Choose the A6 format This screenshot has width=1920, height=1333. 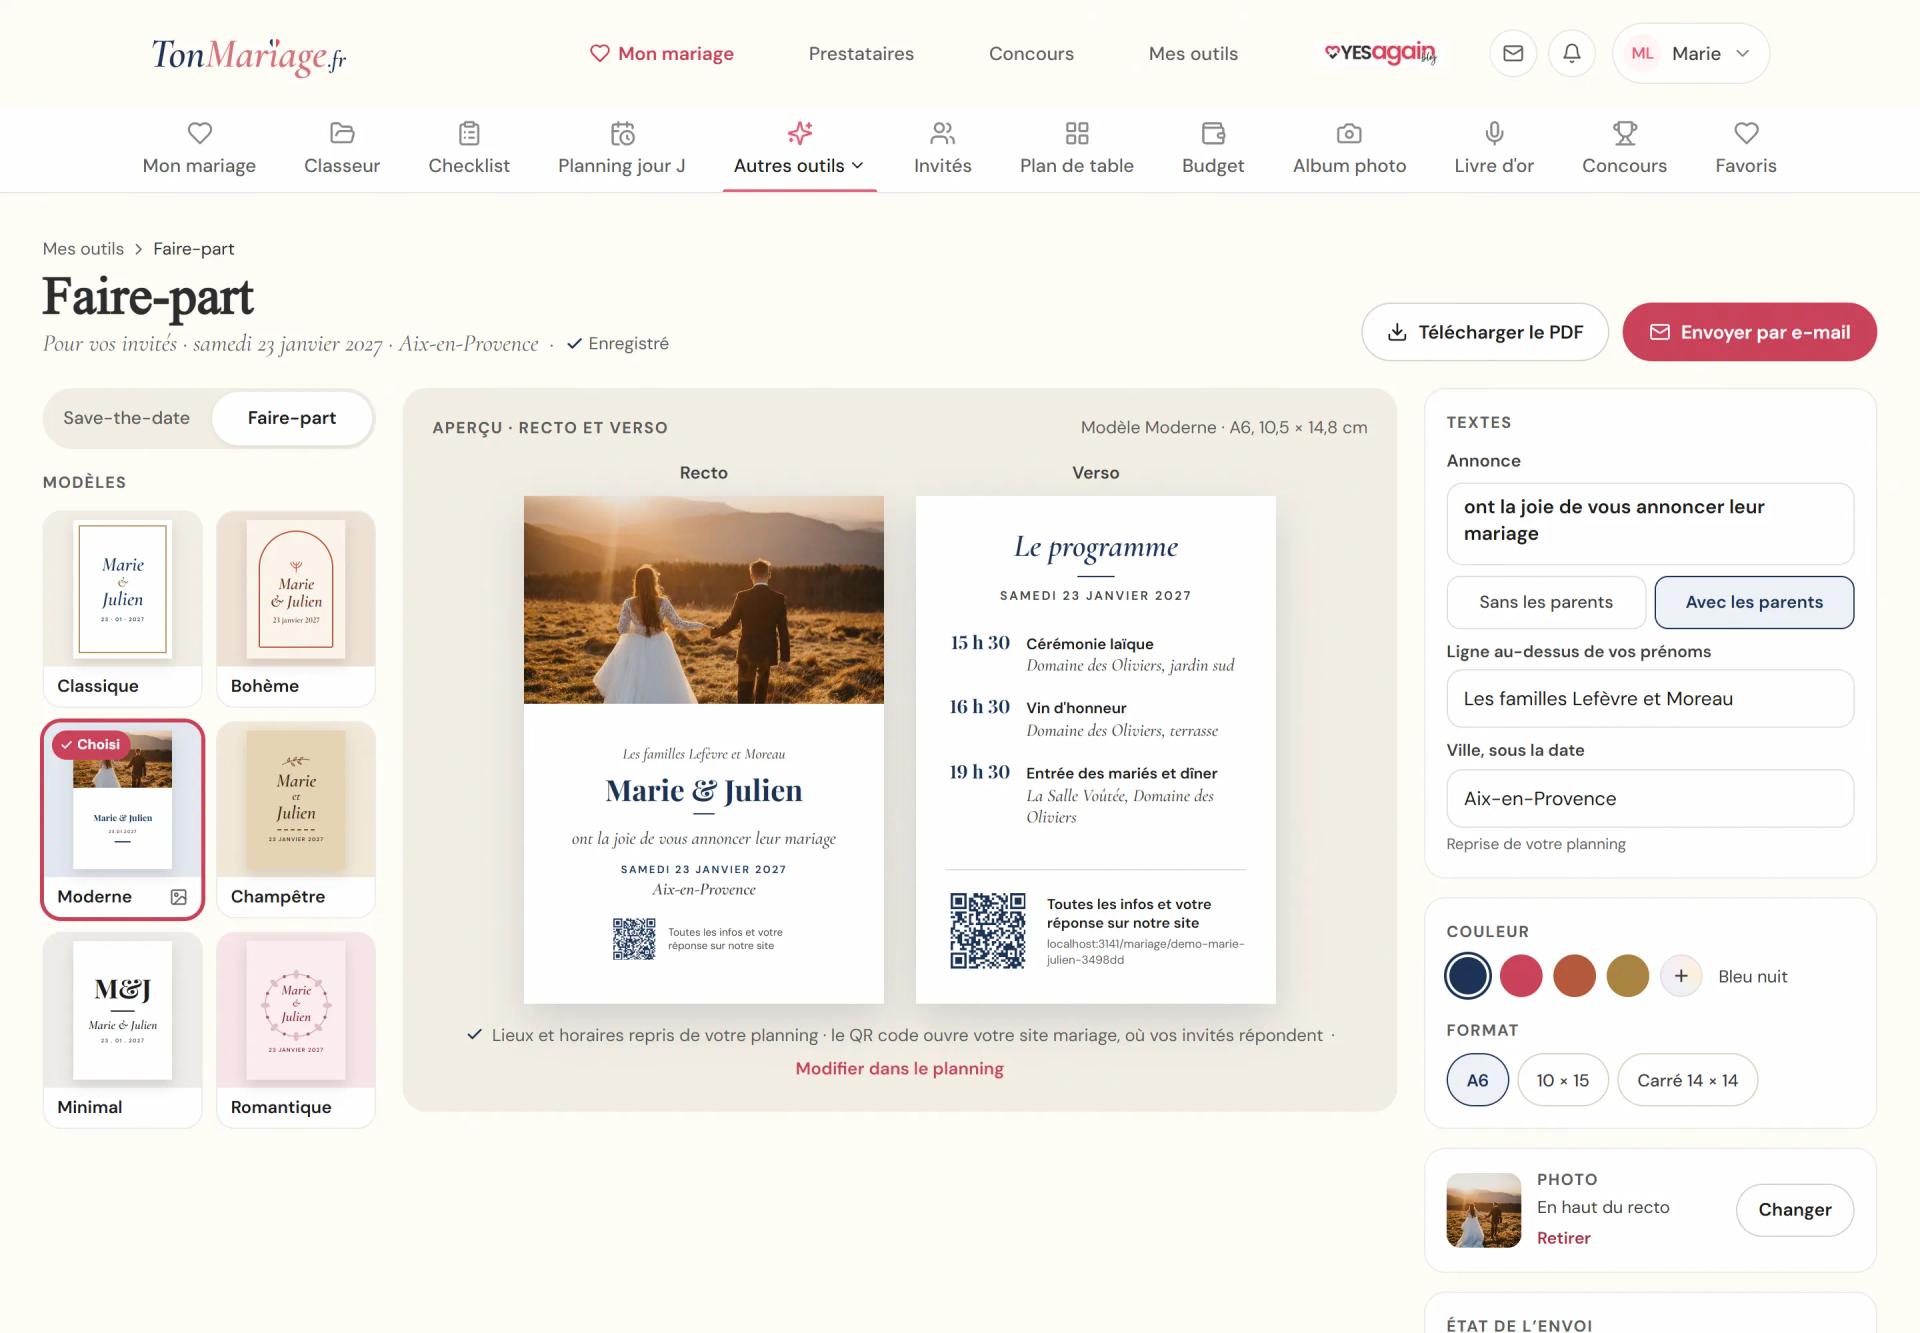click(1477, 1080)
